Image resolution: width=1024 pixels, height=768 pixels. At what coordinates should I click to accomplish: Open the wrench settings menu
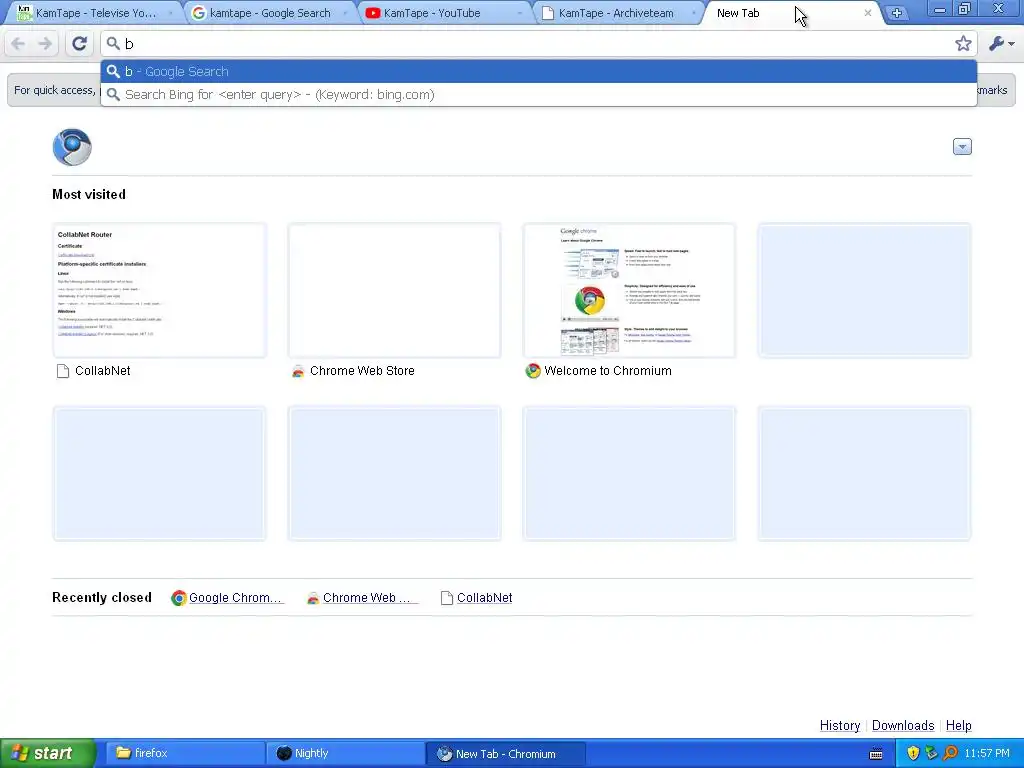pos(1001,44)
